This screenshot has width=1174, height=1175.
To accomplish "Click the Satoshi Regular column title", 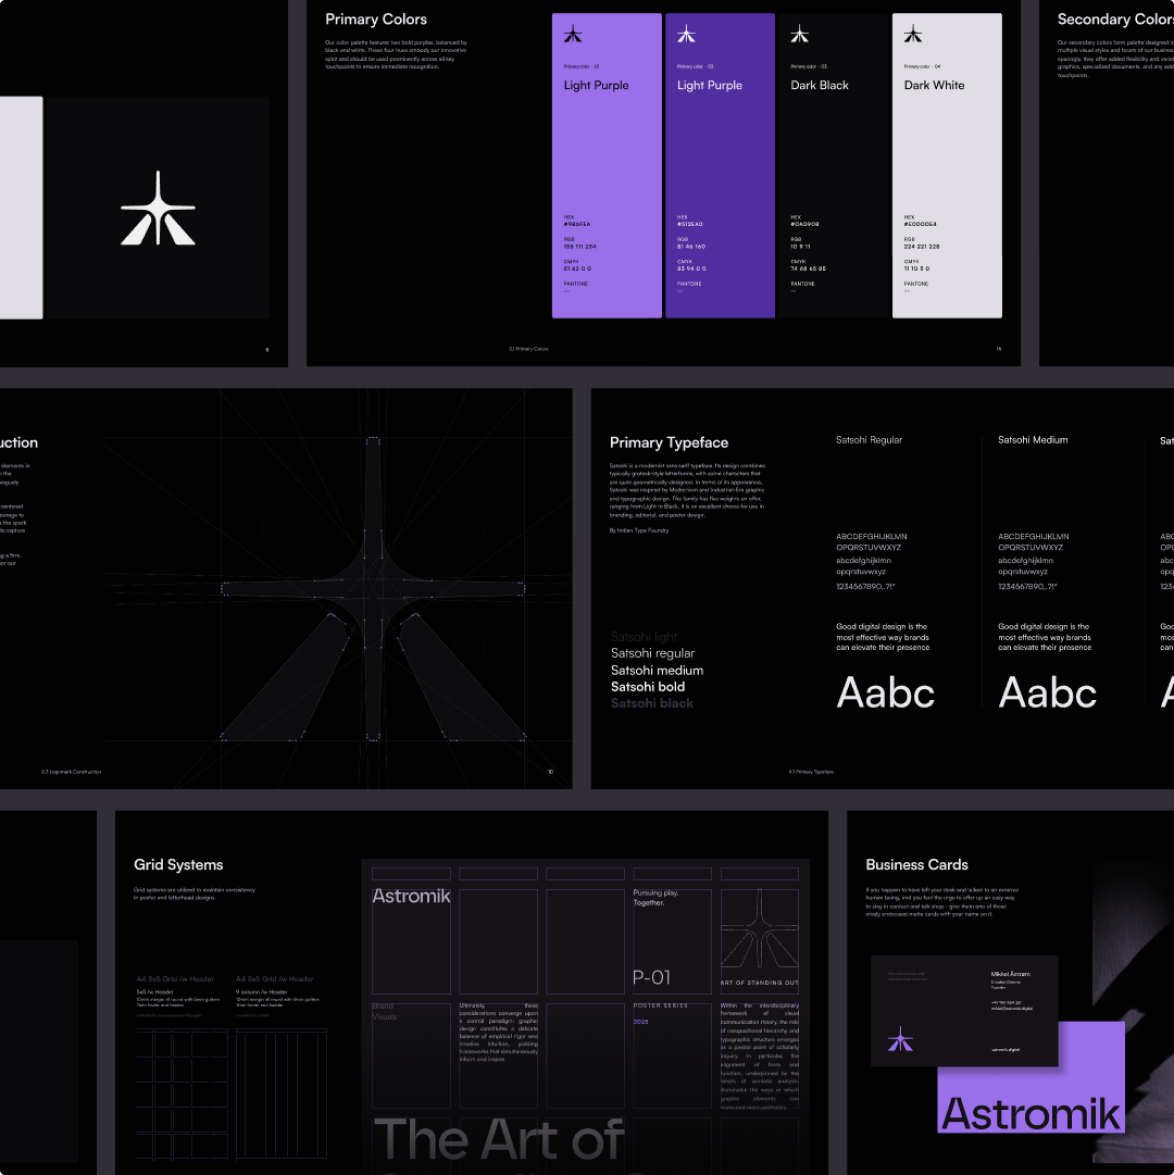I will [869, 440].
